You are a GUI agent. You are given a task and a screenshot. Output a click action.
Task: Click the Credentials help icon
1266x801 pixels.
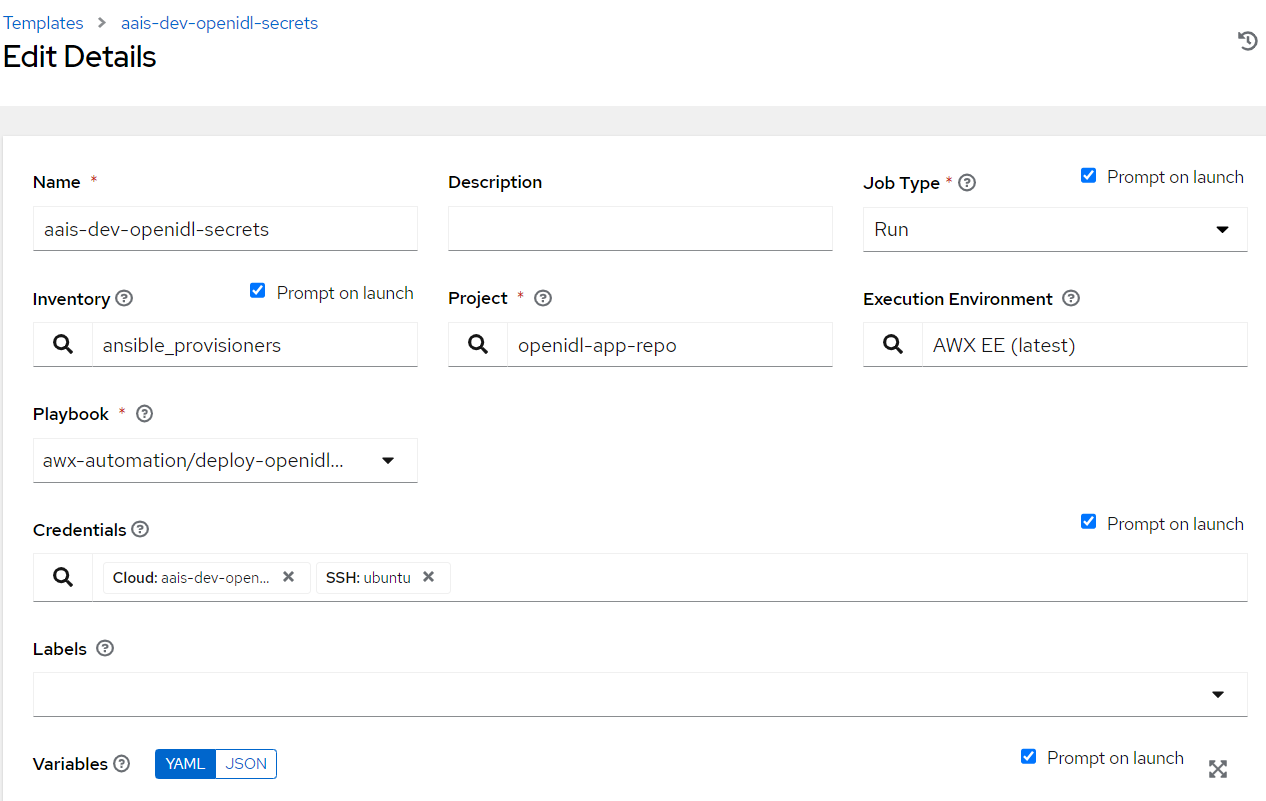(140, 529)
